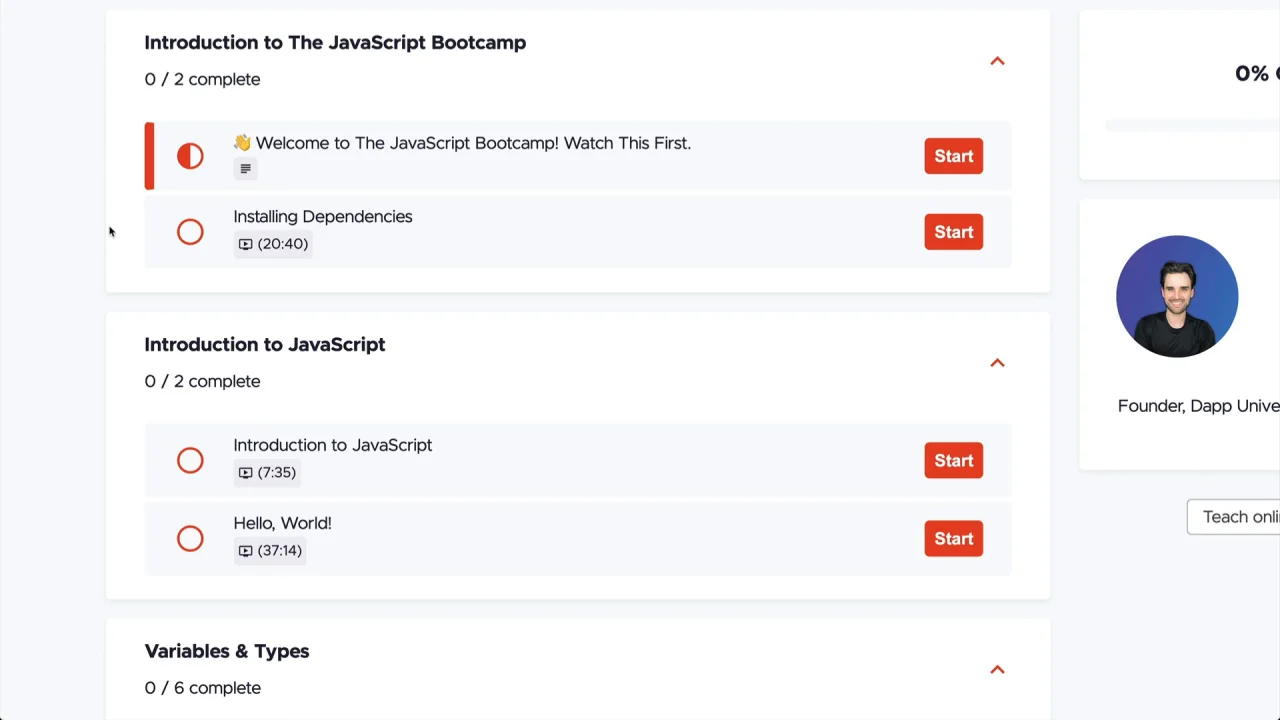The height and width of the screenshot is (720, 1280).
Task: Open the Installing Dependencies lesson title
Action: pyautogui.click(x=322, y=217)
